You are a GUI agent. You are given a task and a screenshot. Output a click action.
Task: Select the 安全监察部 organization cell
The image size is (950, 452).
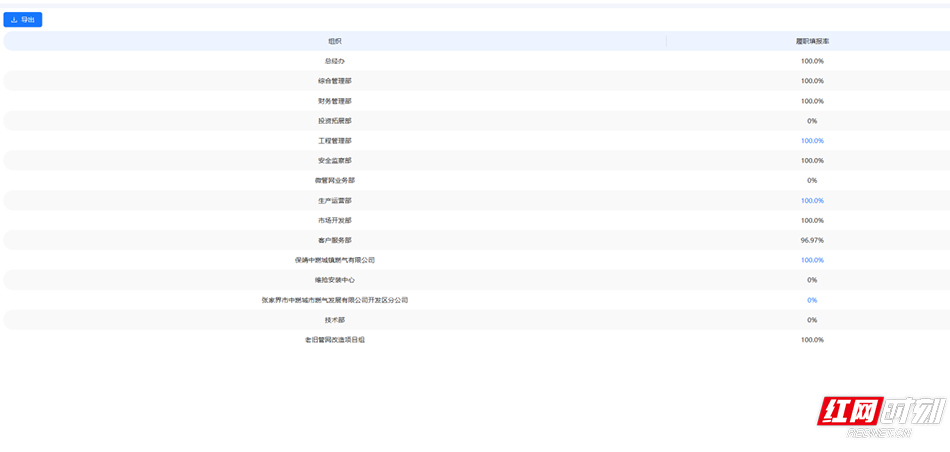(335, 161)
